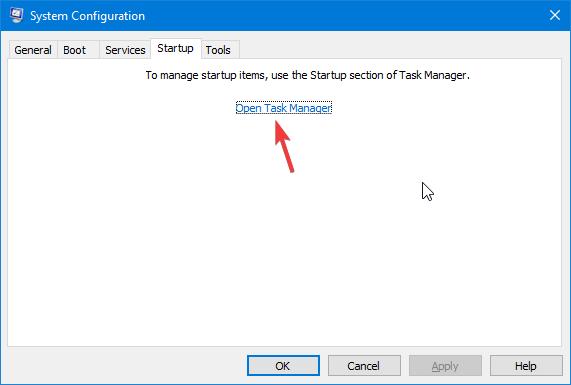The image size is (571, 385).
Task: Go to the Tools tab
Action: click(x=218, y=50)
